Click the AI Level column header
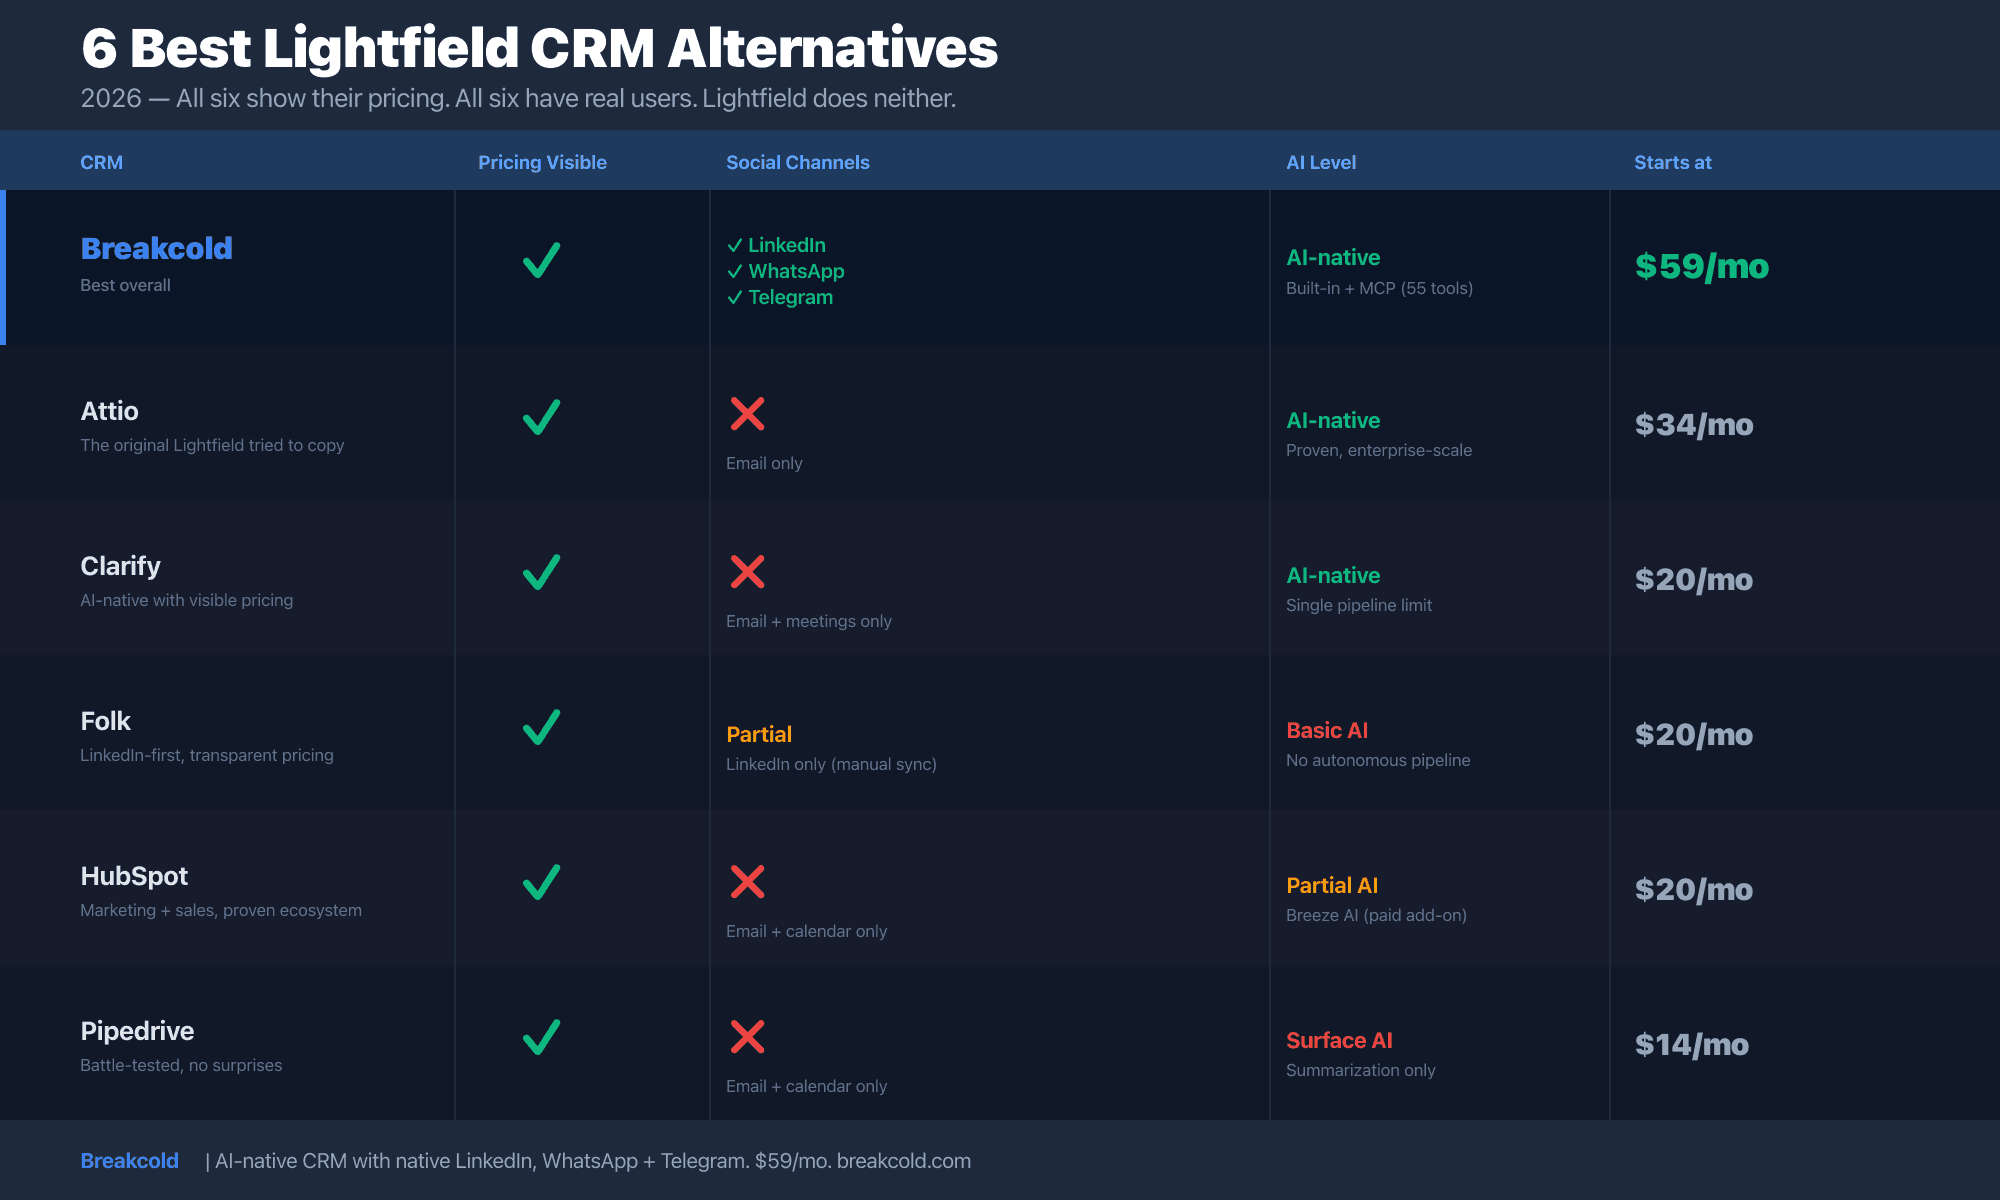This screenshot has width=2000, height=1200. pyautogui.click(x=1320, y=162)
